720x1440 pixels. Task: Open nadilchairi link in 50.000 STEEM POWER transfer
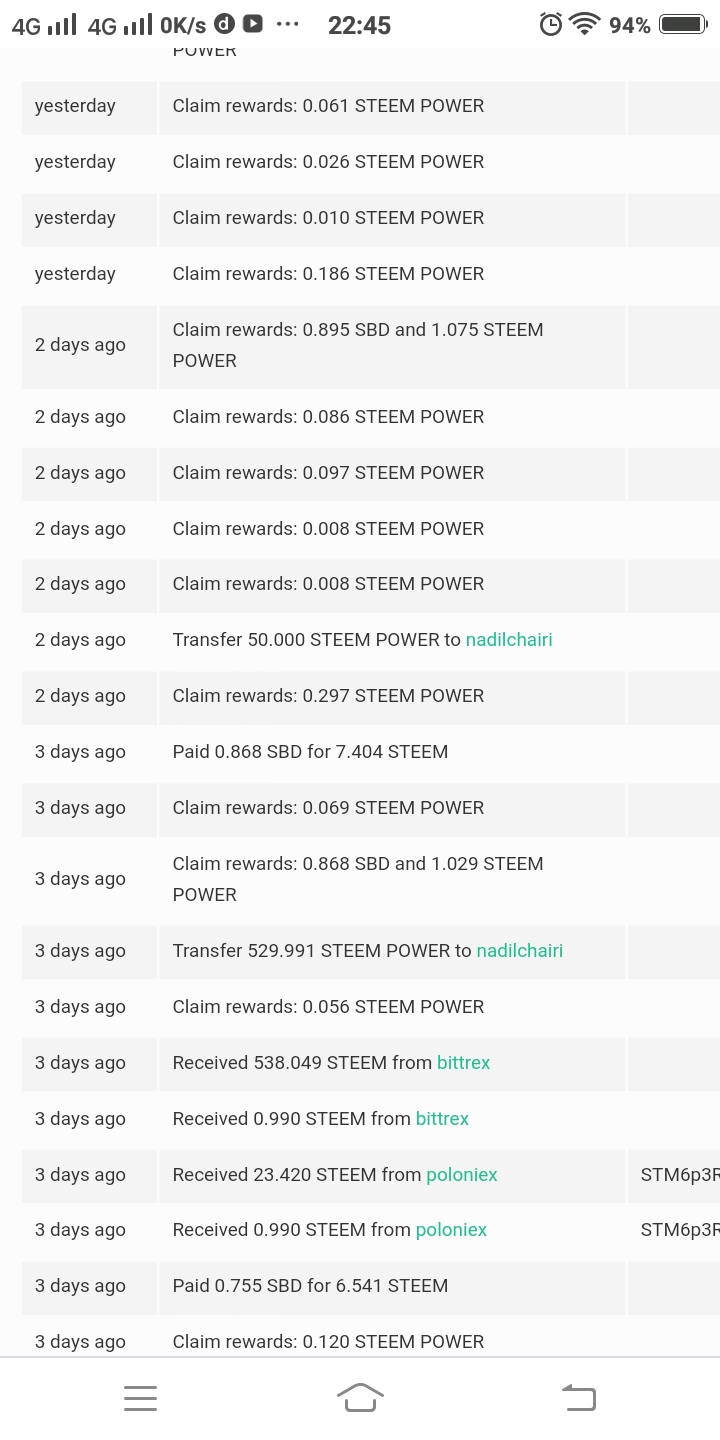coord(509,640)
